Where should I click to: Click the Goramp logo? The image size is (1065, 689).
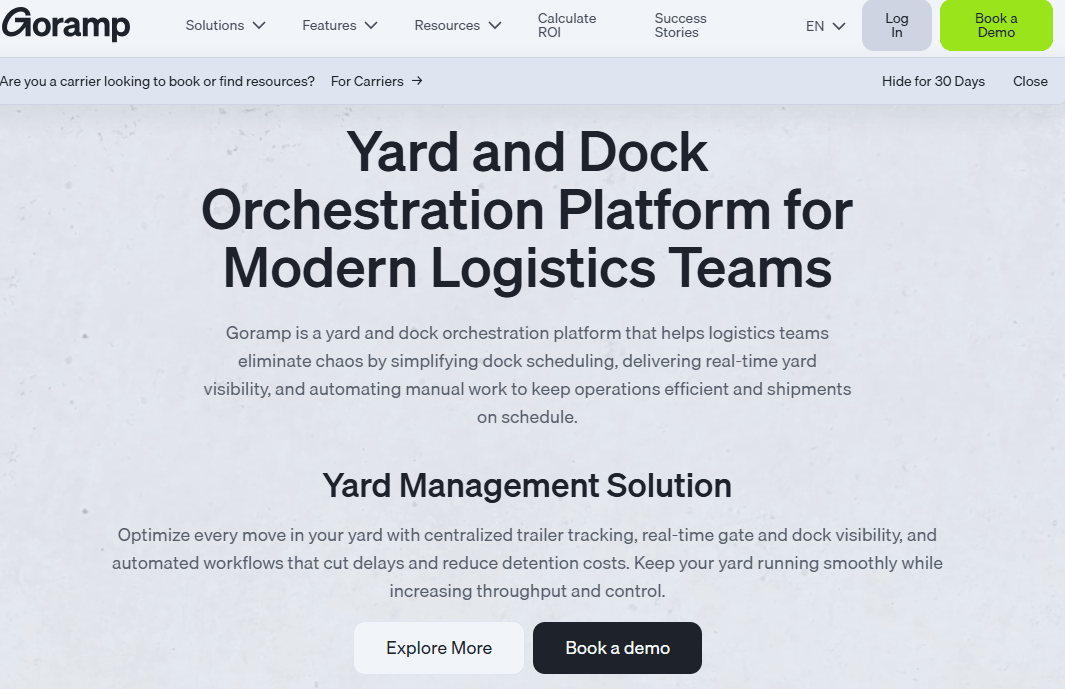66,24
